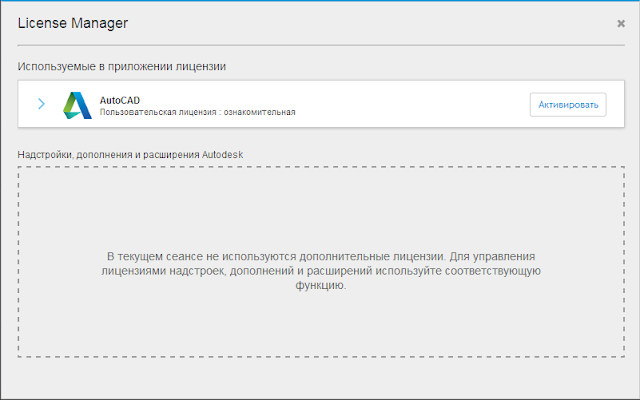Click the bottom edge of the dashed box
This screenshot has width=640, height=400.
click(x=320, y=357)
